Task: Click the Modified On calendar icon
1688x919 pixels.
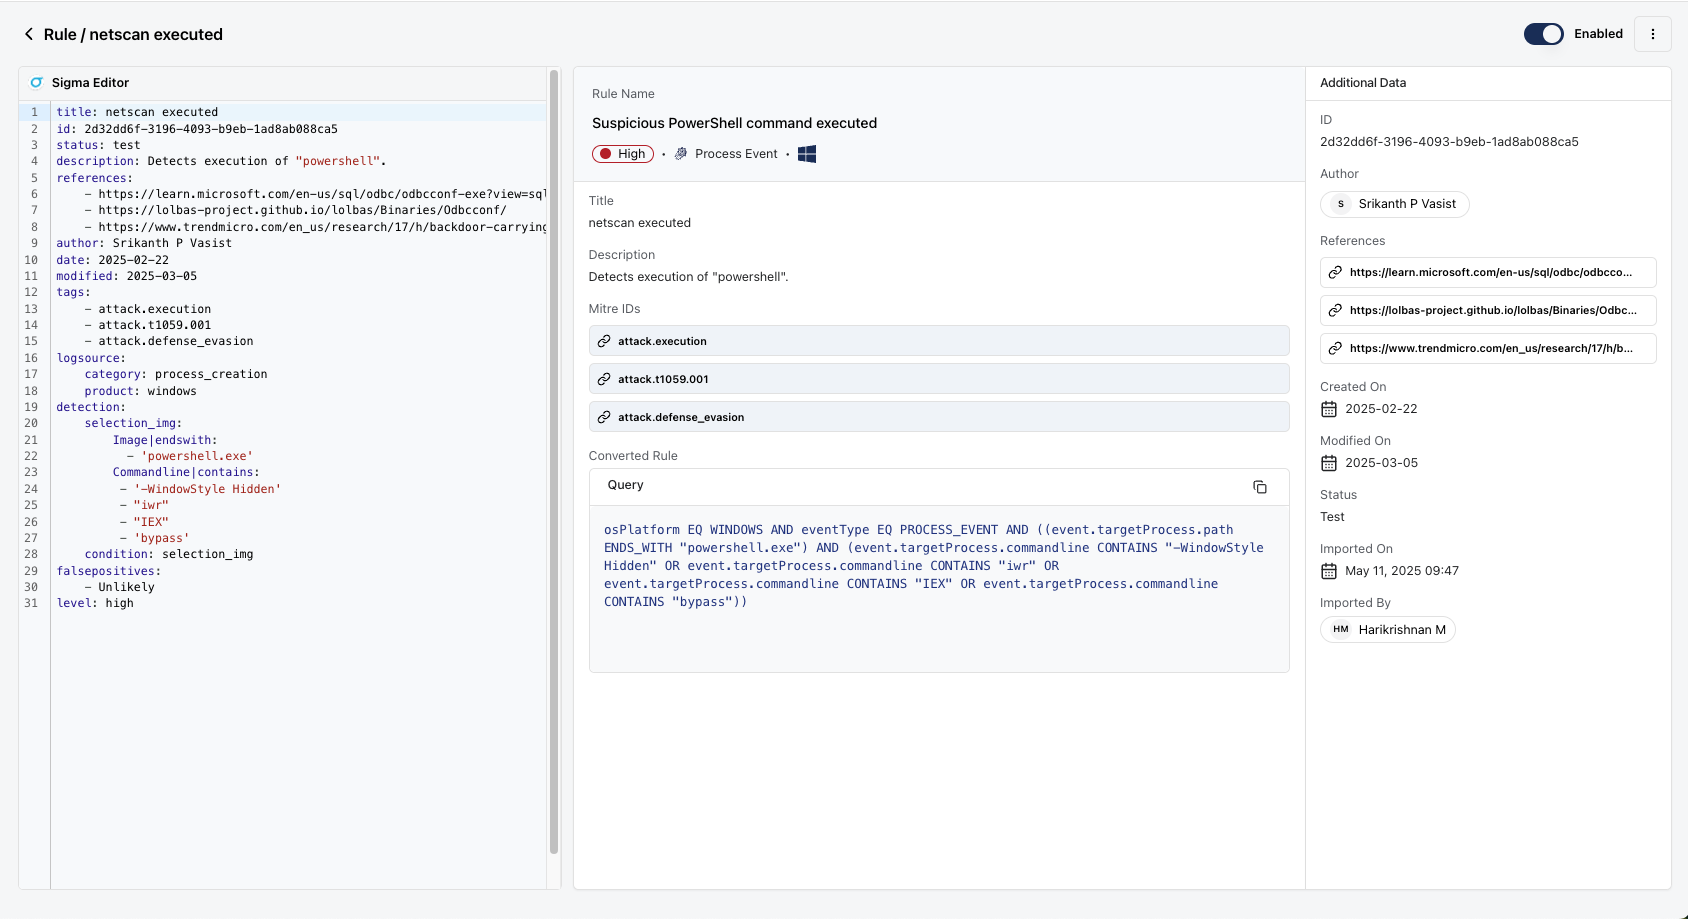Action: pos(1329,463)
